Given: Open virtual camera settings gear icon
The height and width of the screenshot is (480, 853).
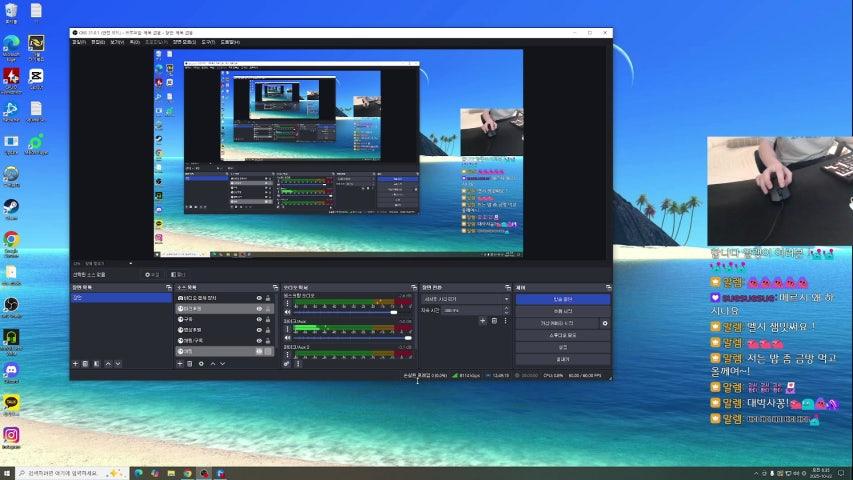Looking at the screenshot, I should point(604,324).
